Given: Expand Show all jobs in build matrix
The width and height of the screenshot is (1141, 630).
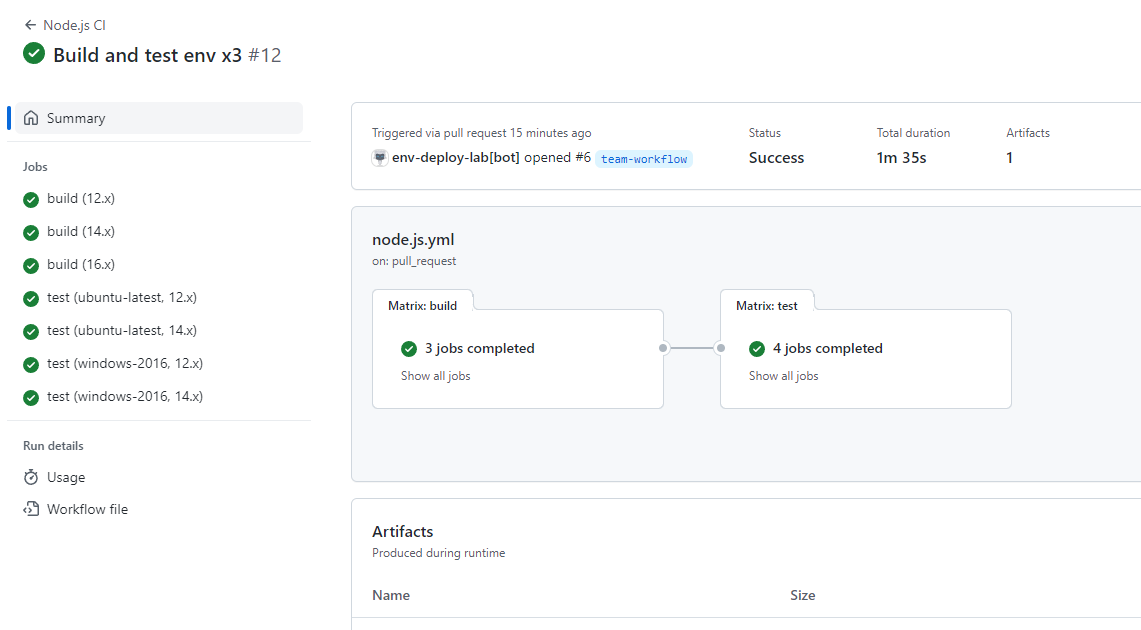Looking at the screenshot, I should click(435, 376).
